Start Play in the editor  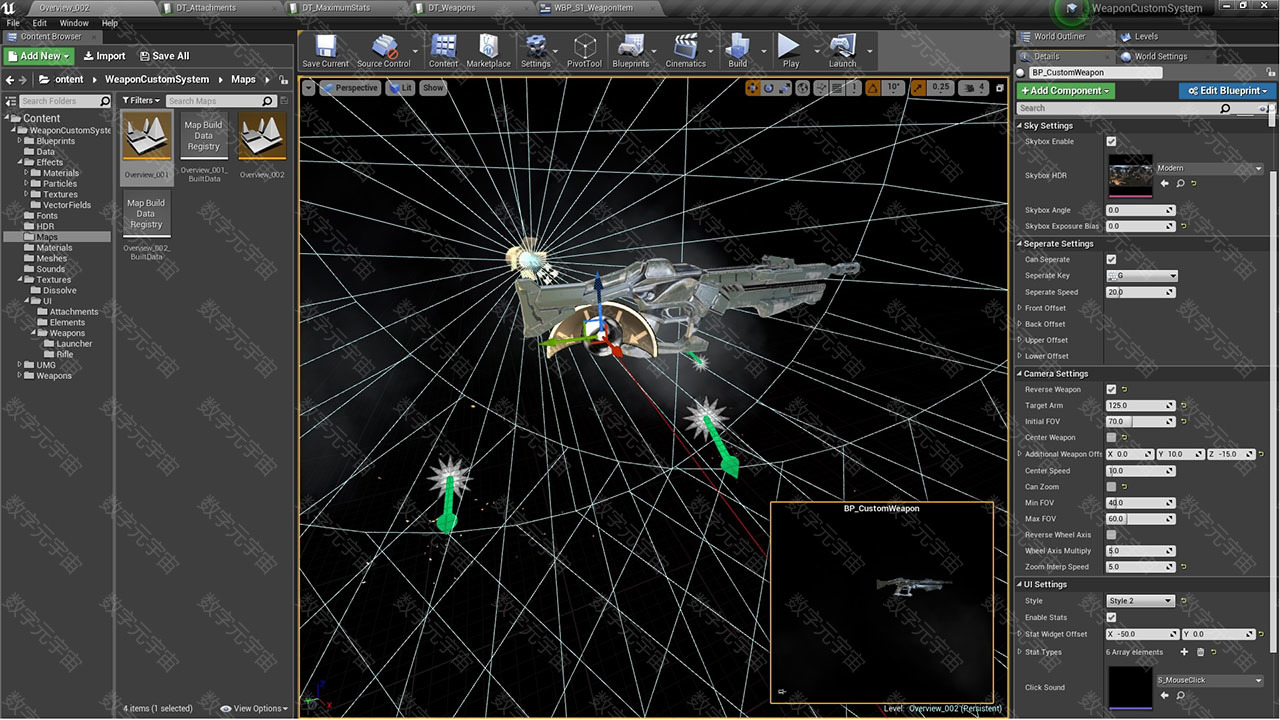pyautogui.click(x=790, y=51)
